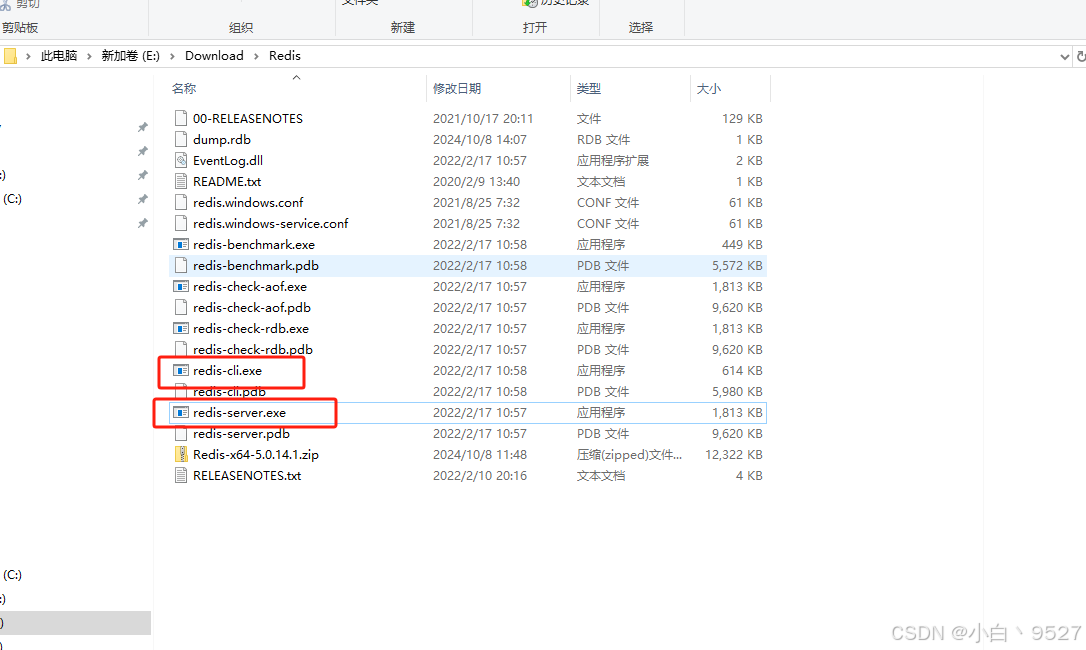Select the file name dump.rdb
Viewport: 1086px width, 650px height.
(222, 139)
